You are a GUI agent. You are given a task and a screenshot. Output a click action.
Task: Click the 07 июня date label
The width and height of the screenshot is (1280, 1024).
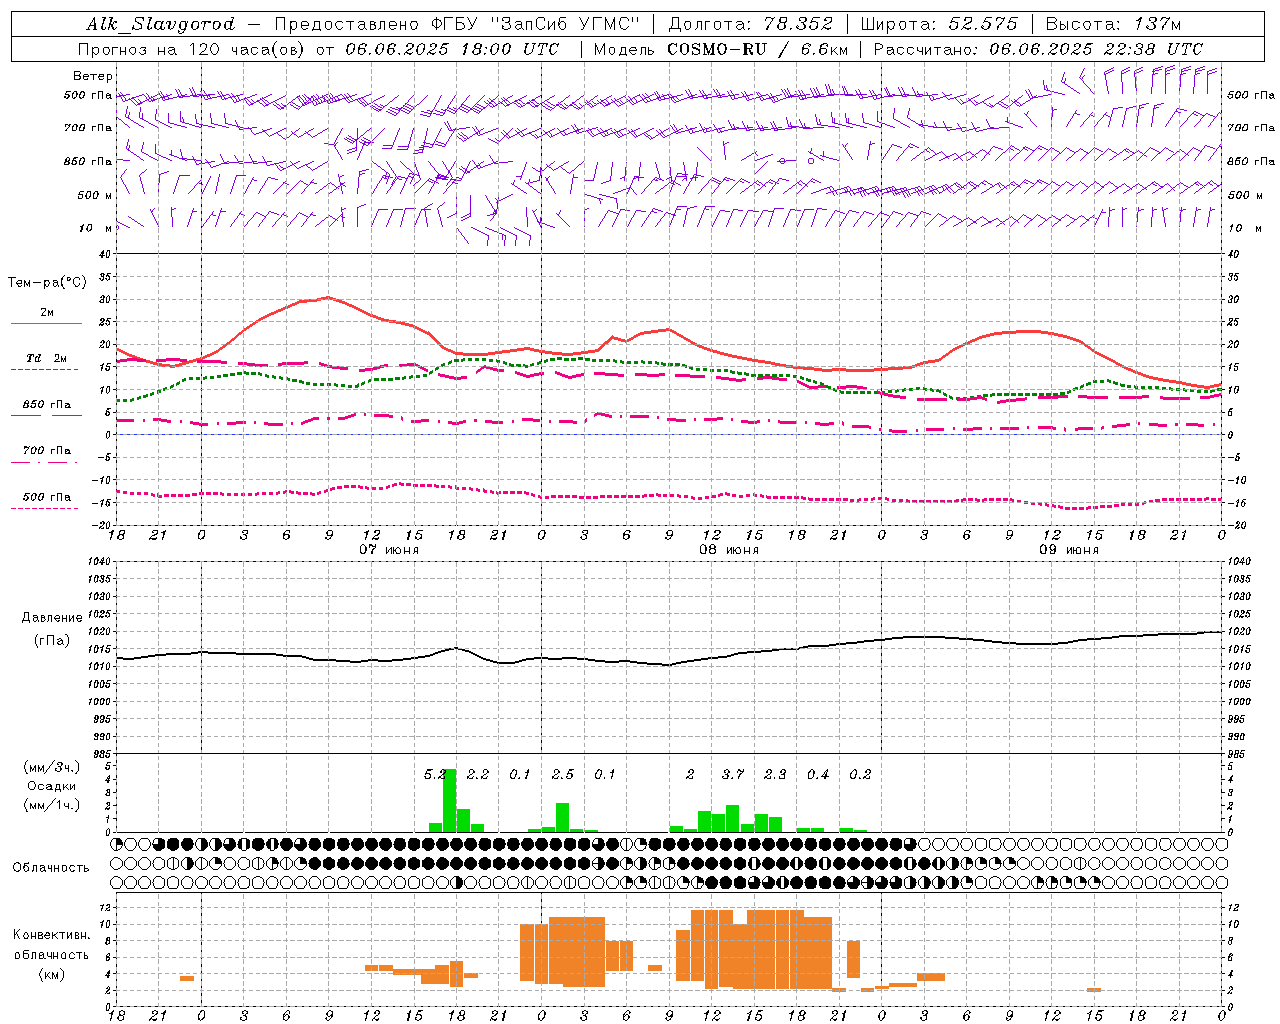click(x=390, y=550)
